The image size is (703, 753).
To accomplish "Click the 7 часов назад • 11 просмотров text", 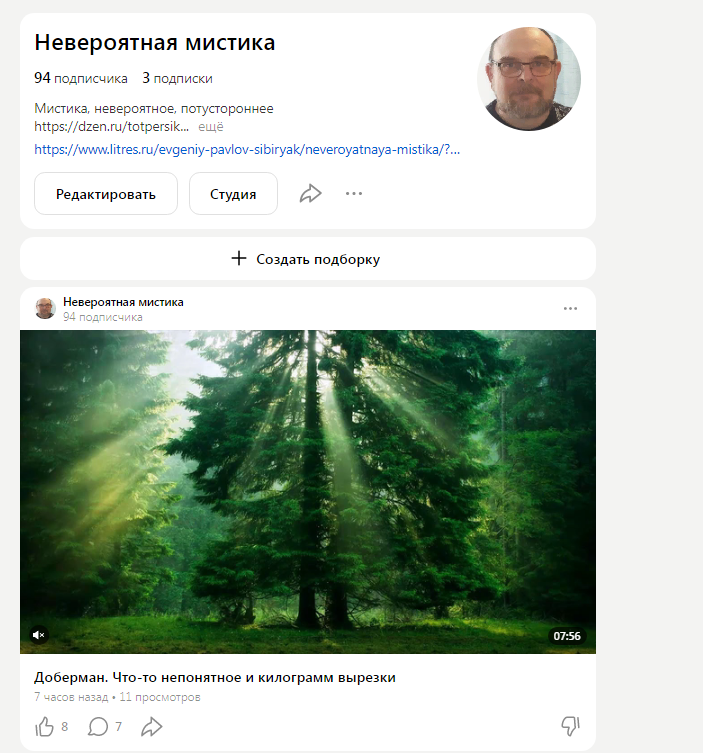I will pos(117,697).
